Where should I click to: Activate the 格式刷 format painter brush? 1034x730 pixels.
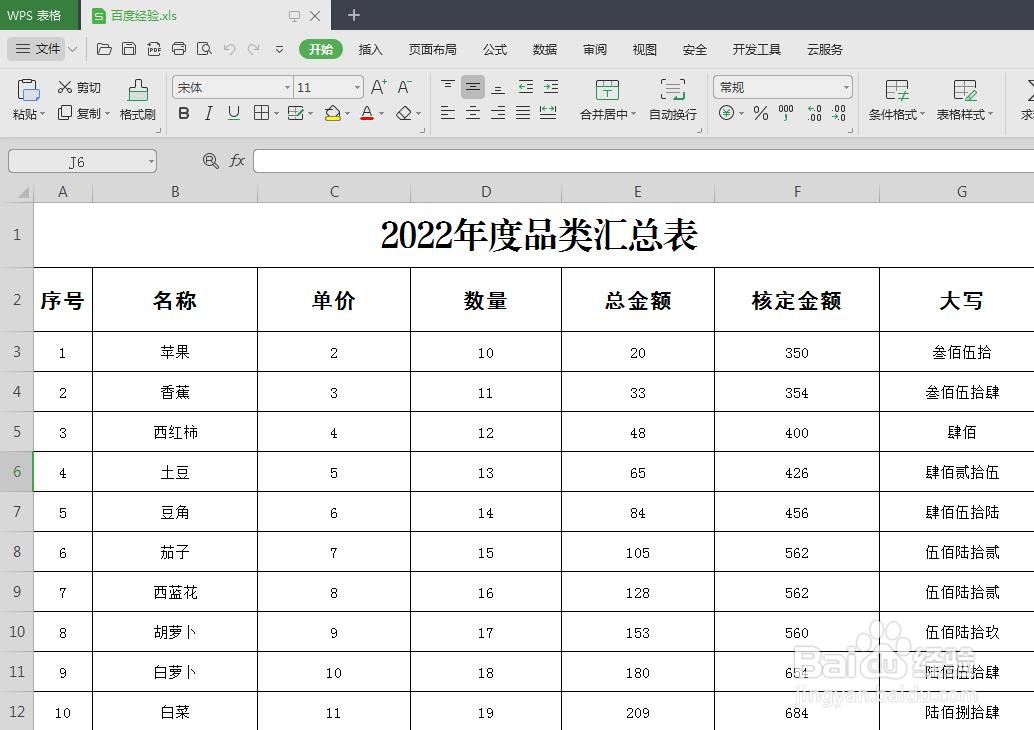(138, 100)
